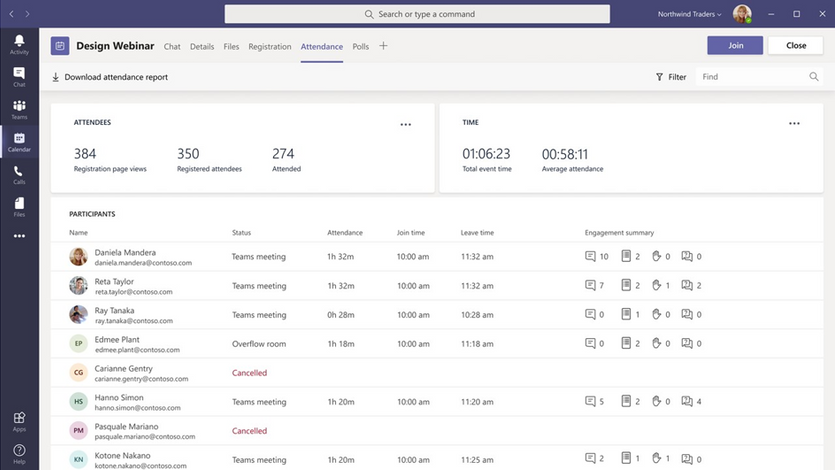Show more apps via sidebar ellipsis
The width and height of the screenshot is (835, 470).
point(19,237)
